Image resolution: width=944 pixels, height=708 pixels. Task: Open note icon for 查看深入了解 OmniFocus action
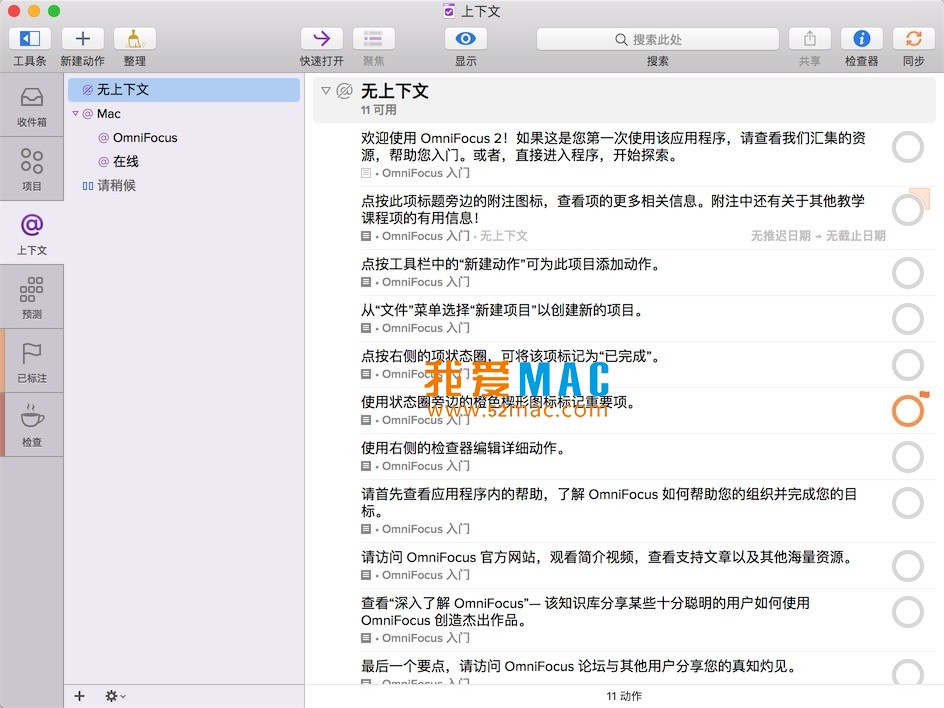365,638
